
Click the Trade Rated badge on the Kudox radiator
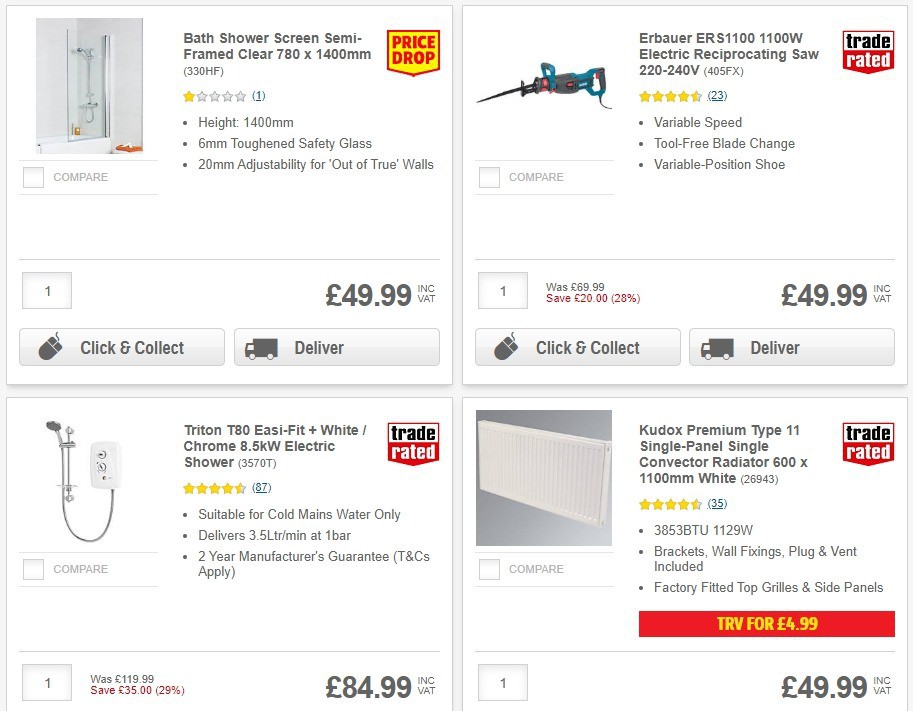pos(868,441)
